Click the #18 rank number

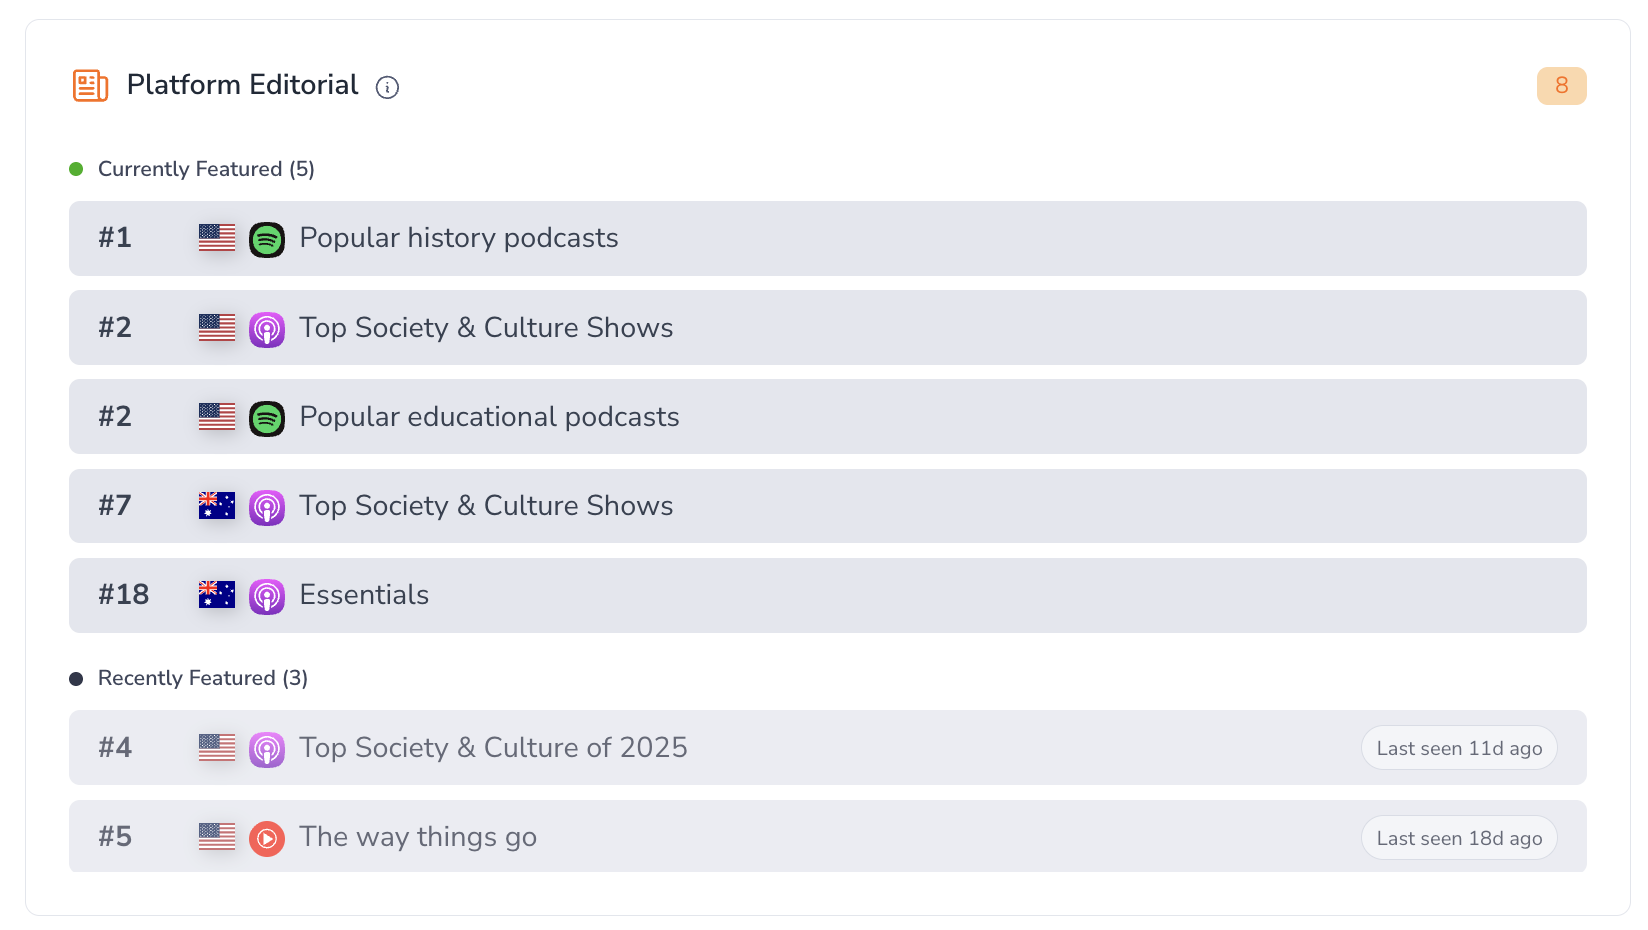[x=124, y=595]
